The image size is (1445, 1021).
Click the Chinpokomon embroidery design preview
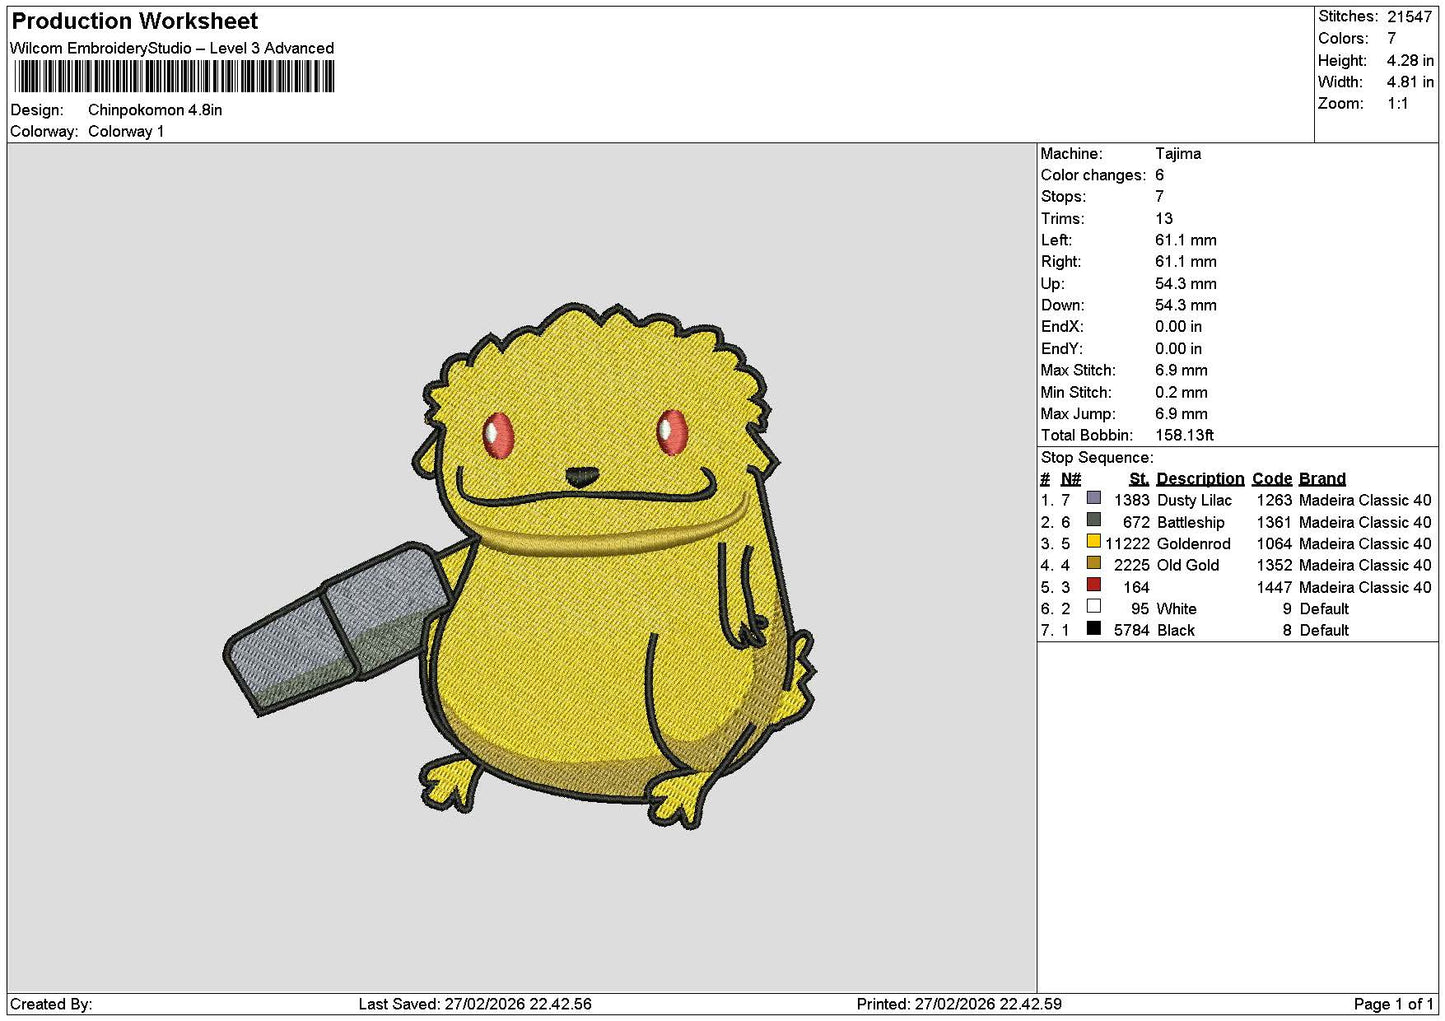tap(519, 566)
